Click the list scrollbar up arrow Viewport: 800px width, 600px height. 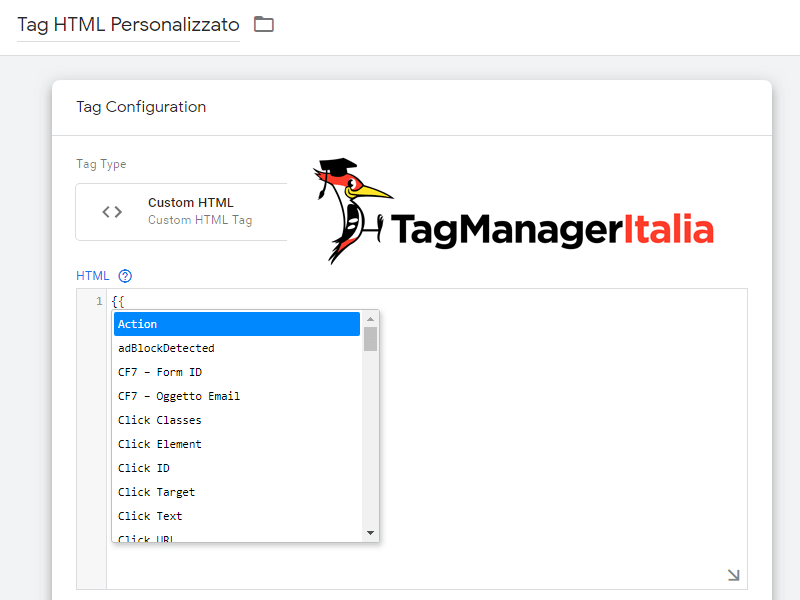(370, 319)
